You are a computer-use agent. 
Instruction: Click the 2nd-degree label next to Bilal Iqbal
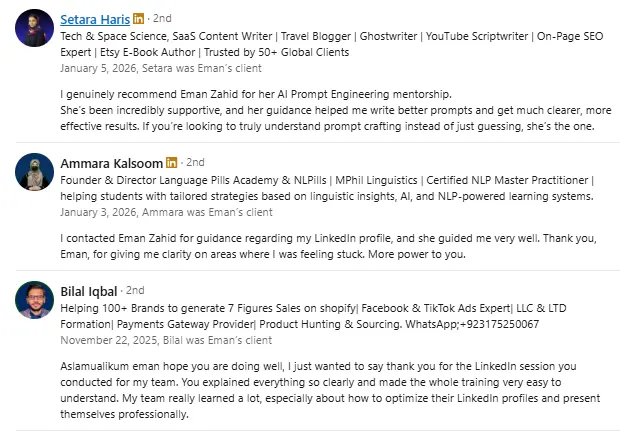(136, 291)
